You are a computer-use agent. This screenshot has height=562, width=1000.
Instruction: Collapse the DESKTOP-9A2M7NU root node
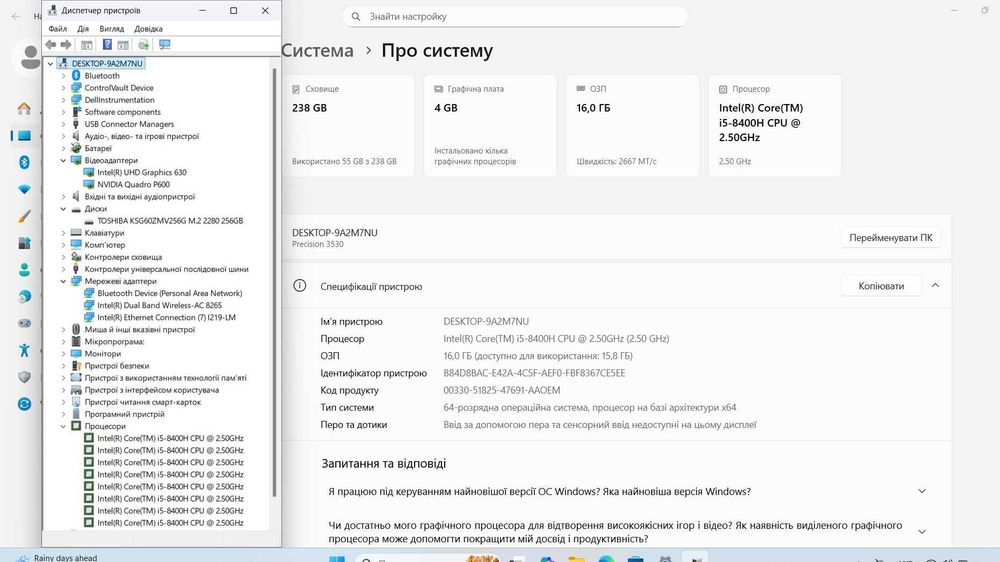coord(50,63)
